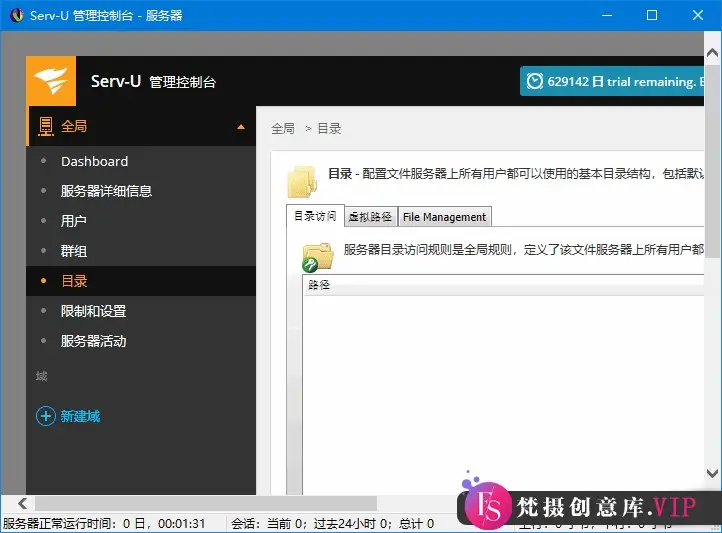The height and width of the screenshot is (533, 722).
Task: Close the Serv-U window
Action: point(698,15)
